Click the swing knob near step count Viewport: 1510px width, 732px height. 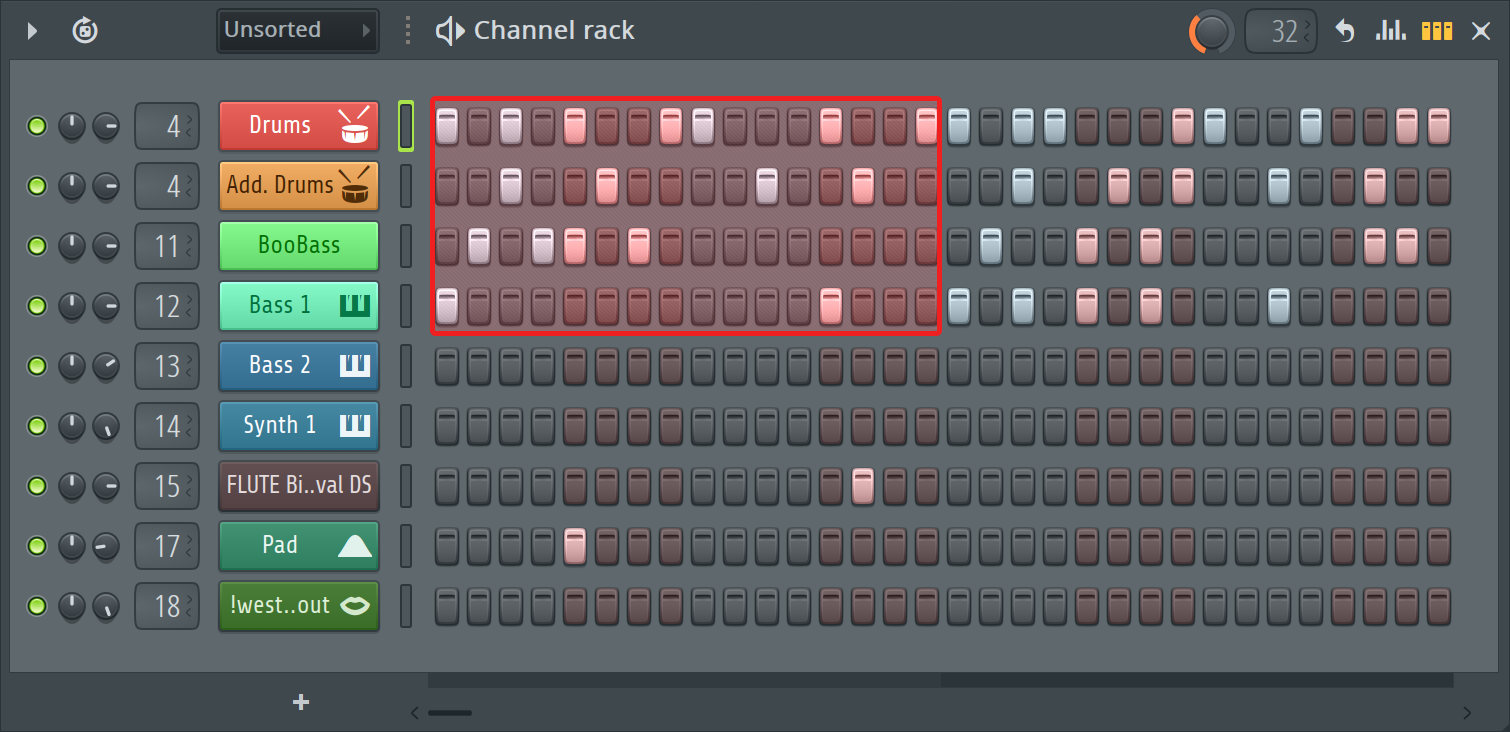click(x=1212, y=32)
